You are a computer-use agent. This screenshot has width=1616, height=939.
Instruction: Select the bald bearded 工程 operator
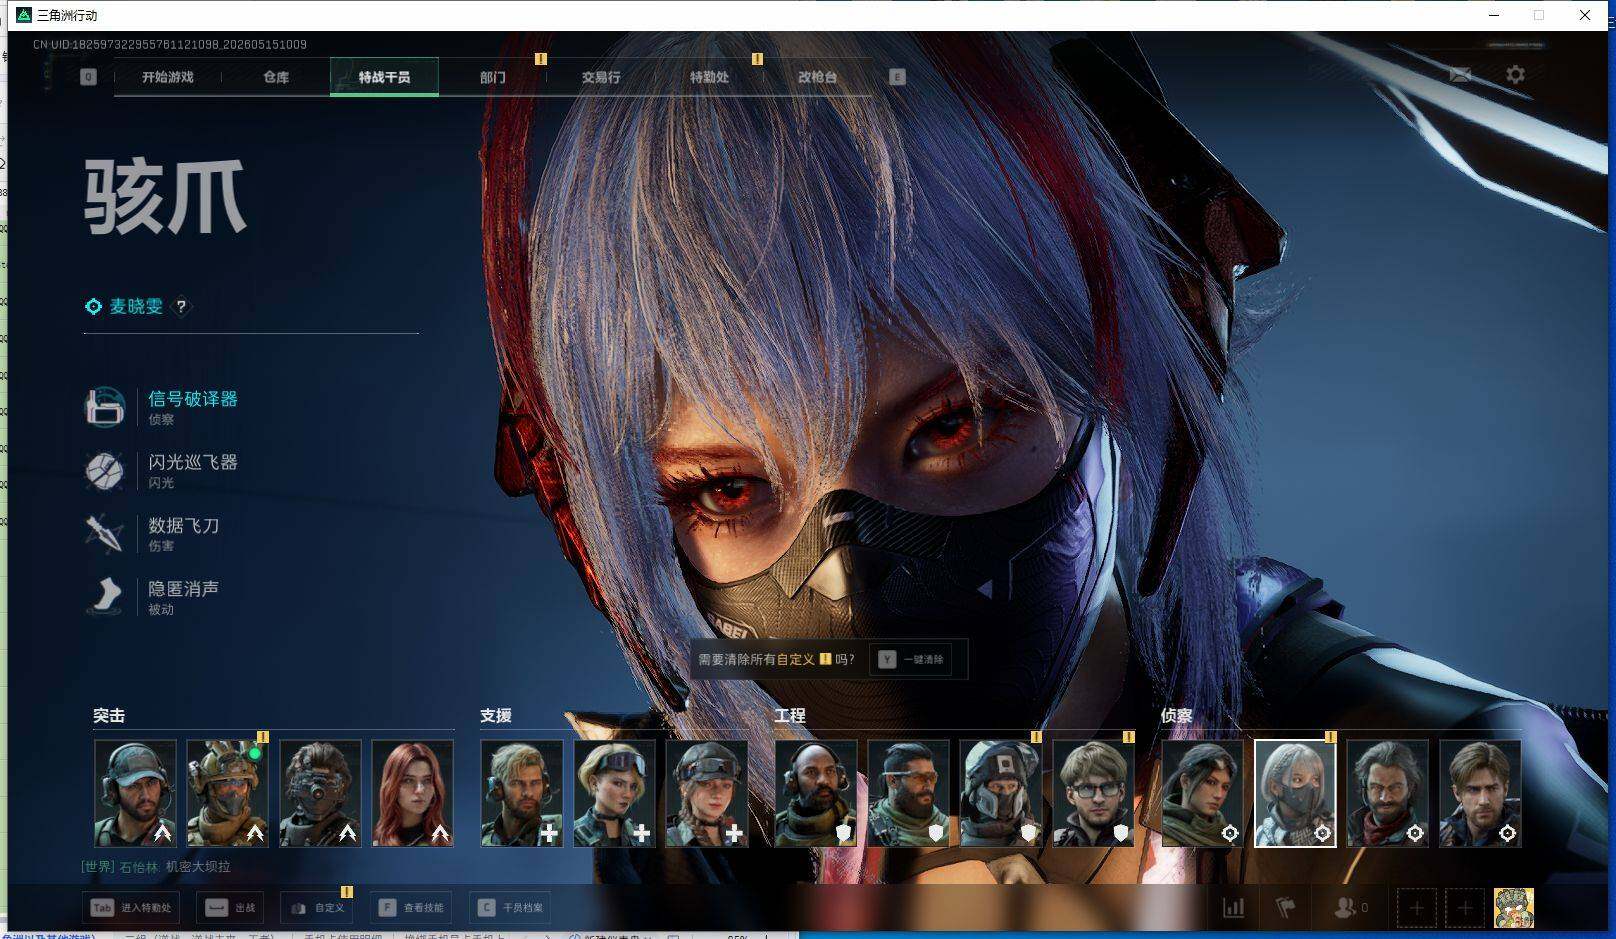click(x=816, y=793)
